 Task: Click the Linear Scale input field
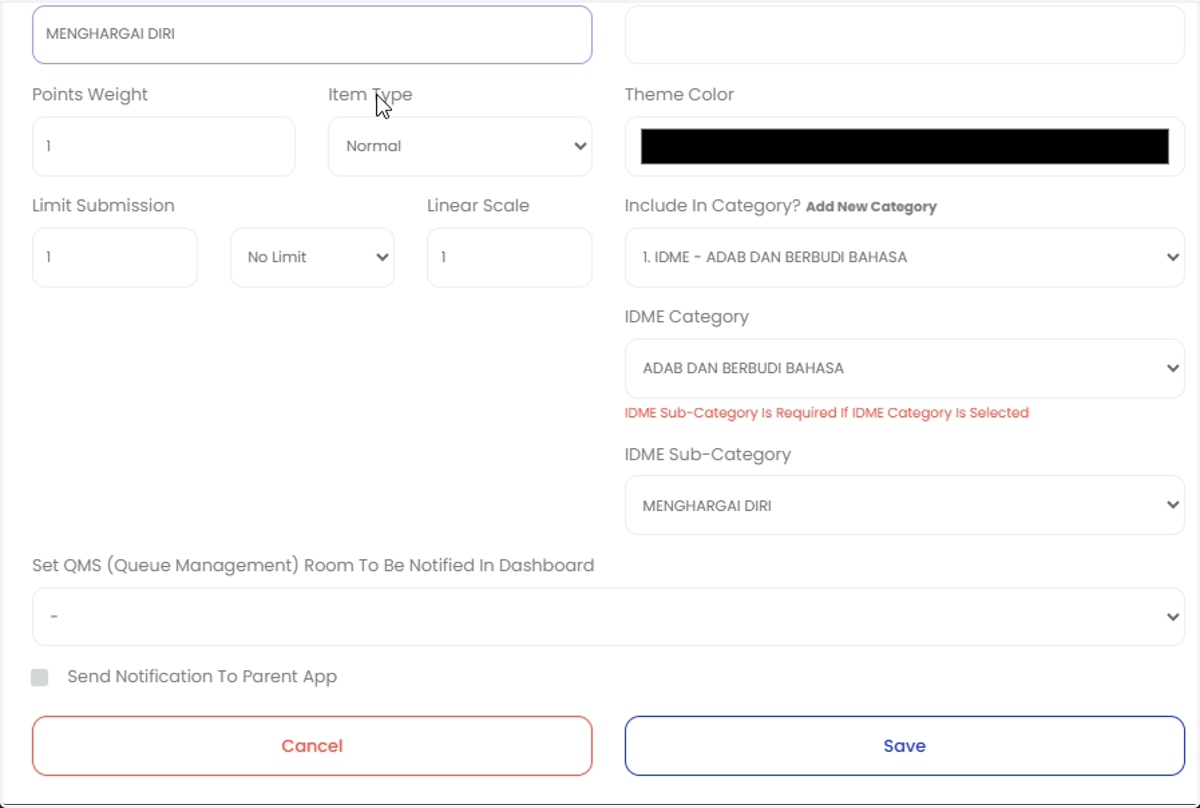click(510, 257)
